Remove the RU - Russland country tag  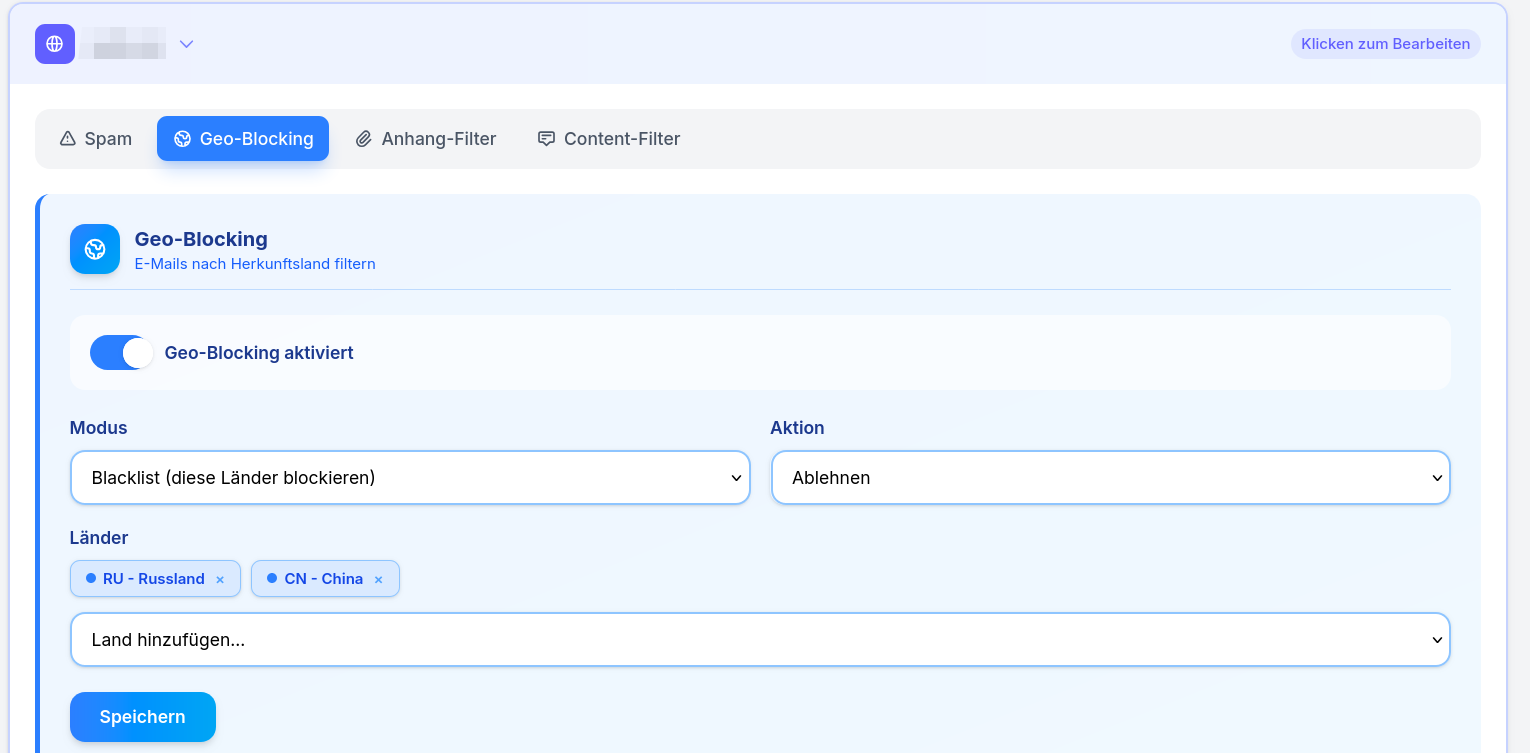click(220, 580)
